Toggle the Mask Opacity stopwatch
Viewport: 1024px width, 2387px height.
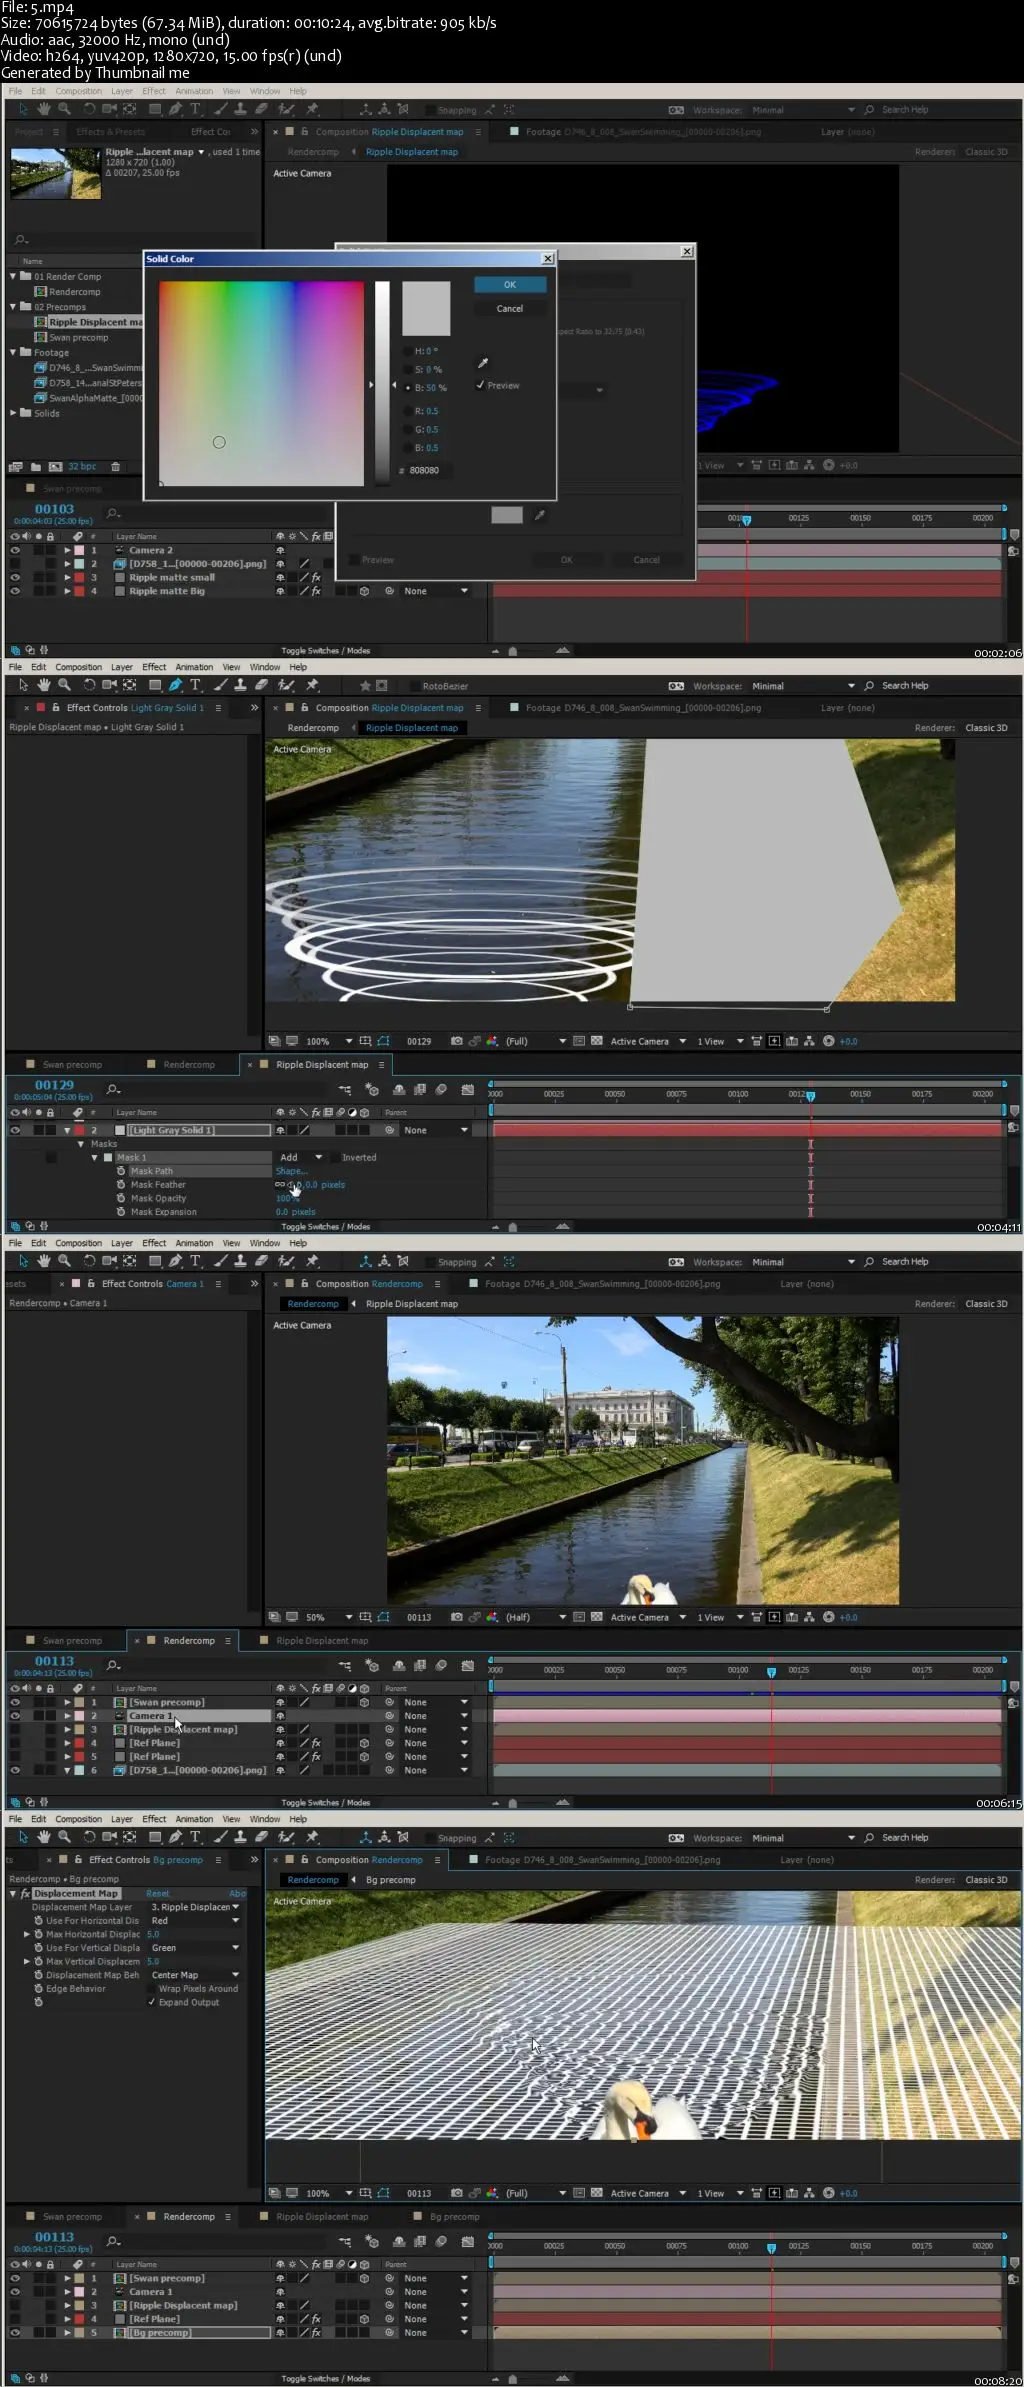[x=121, y=1198]
